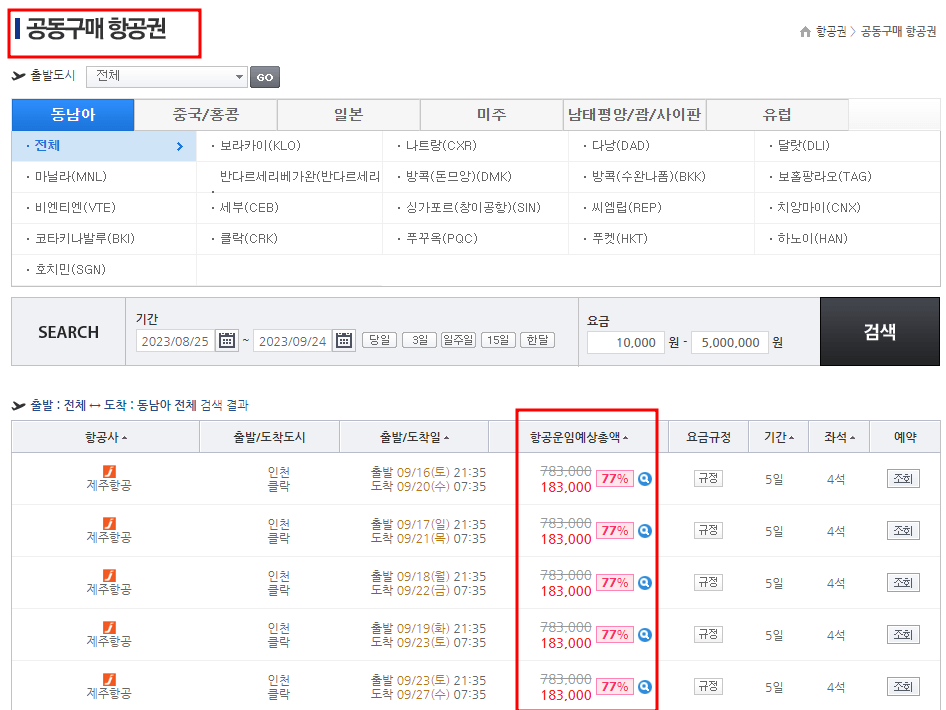
Task: Switch to the 일본 destination tab
Action: click(348, 115)
